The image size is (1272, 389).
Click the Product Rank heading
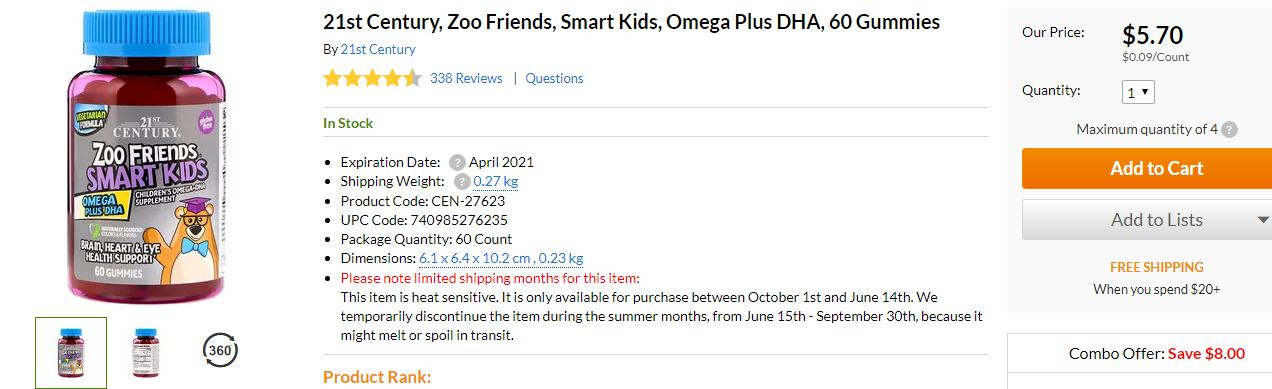tap(377, 377)
